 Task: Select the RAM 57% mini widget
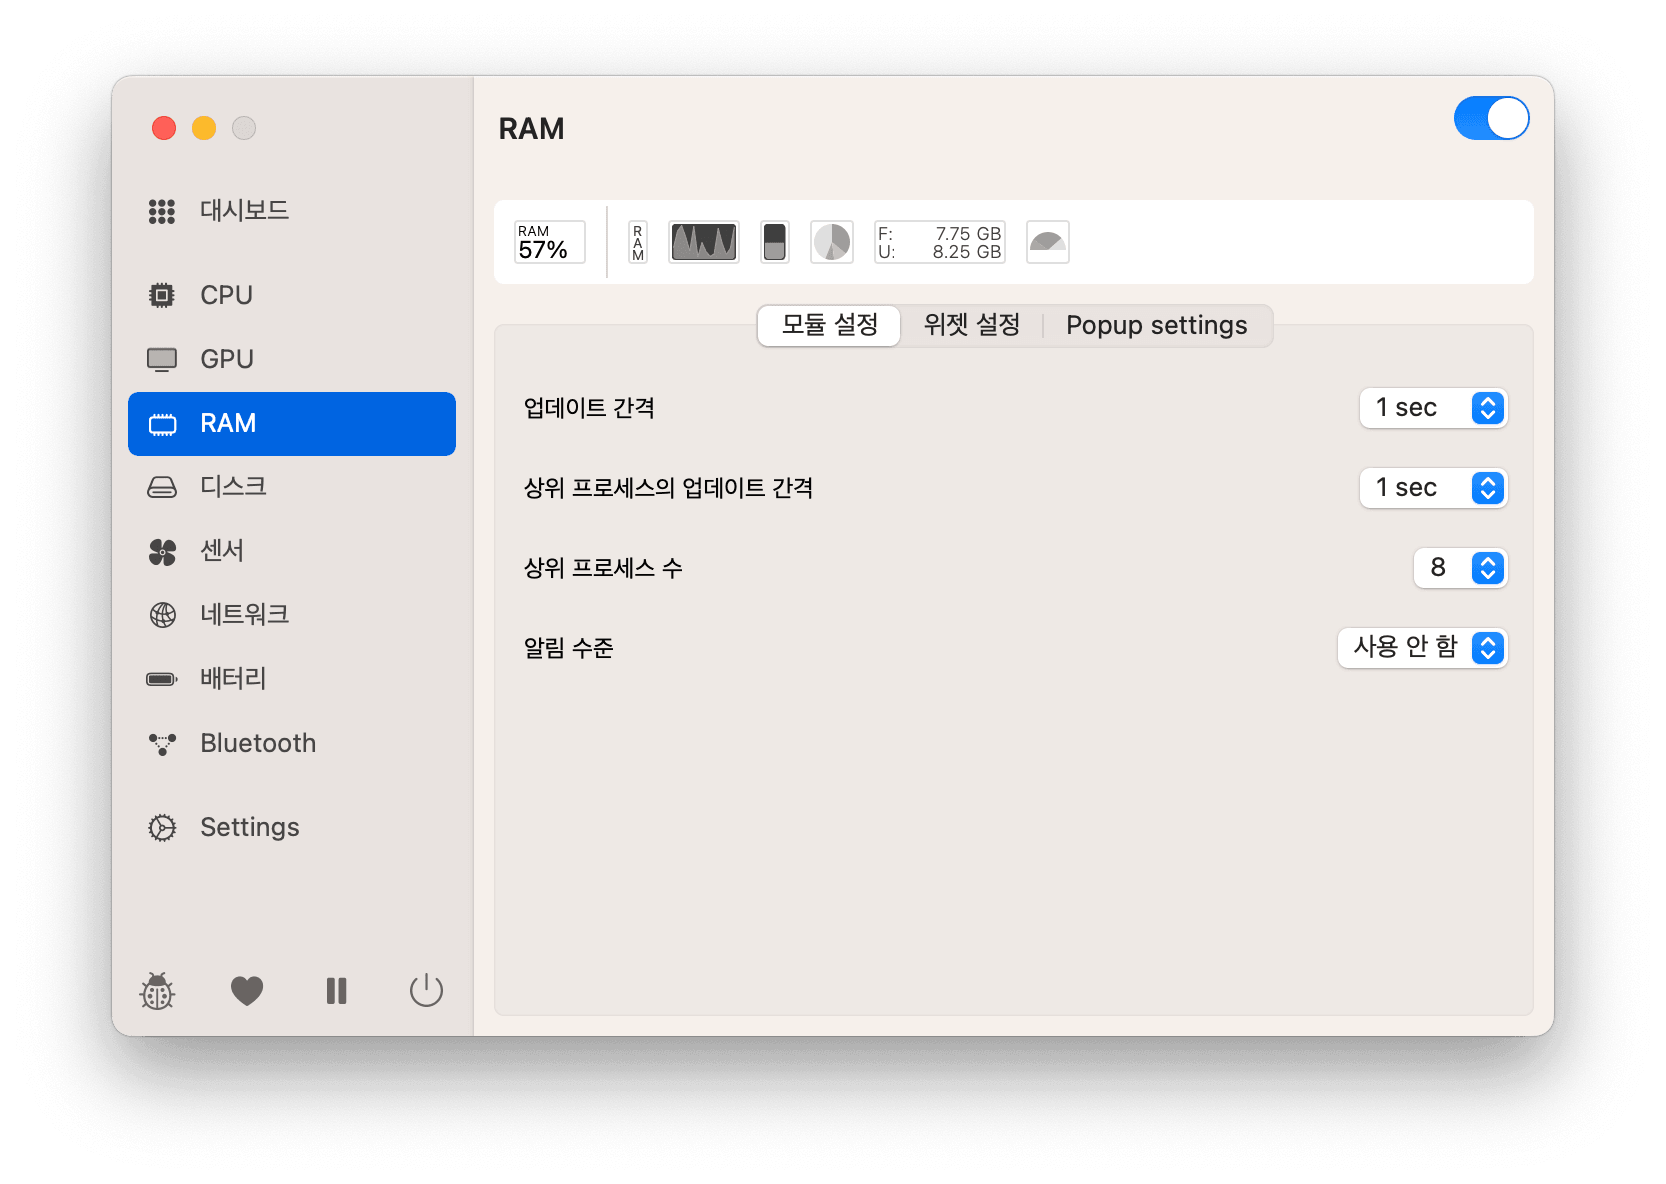point(549,242)
